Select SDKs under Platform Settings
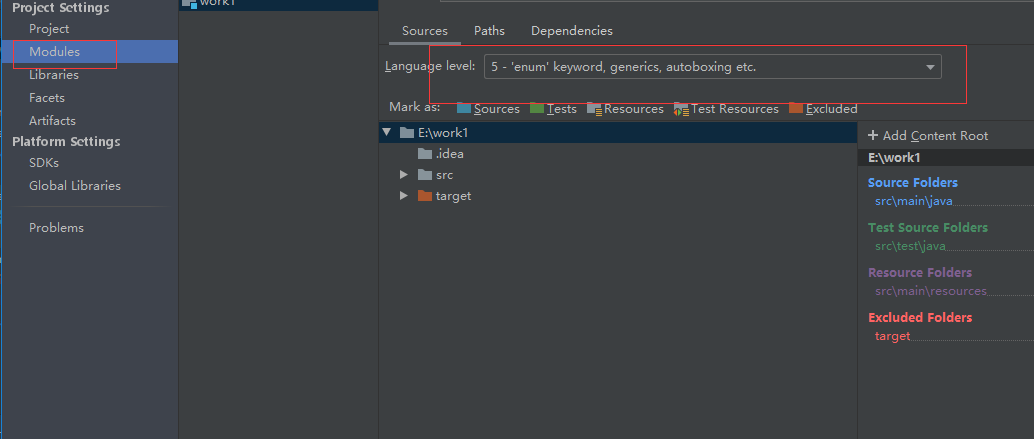 44,163
